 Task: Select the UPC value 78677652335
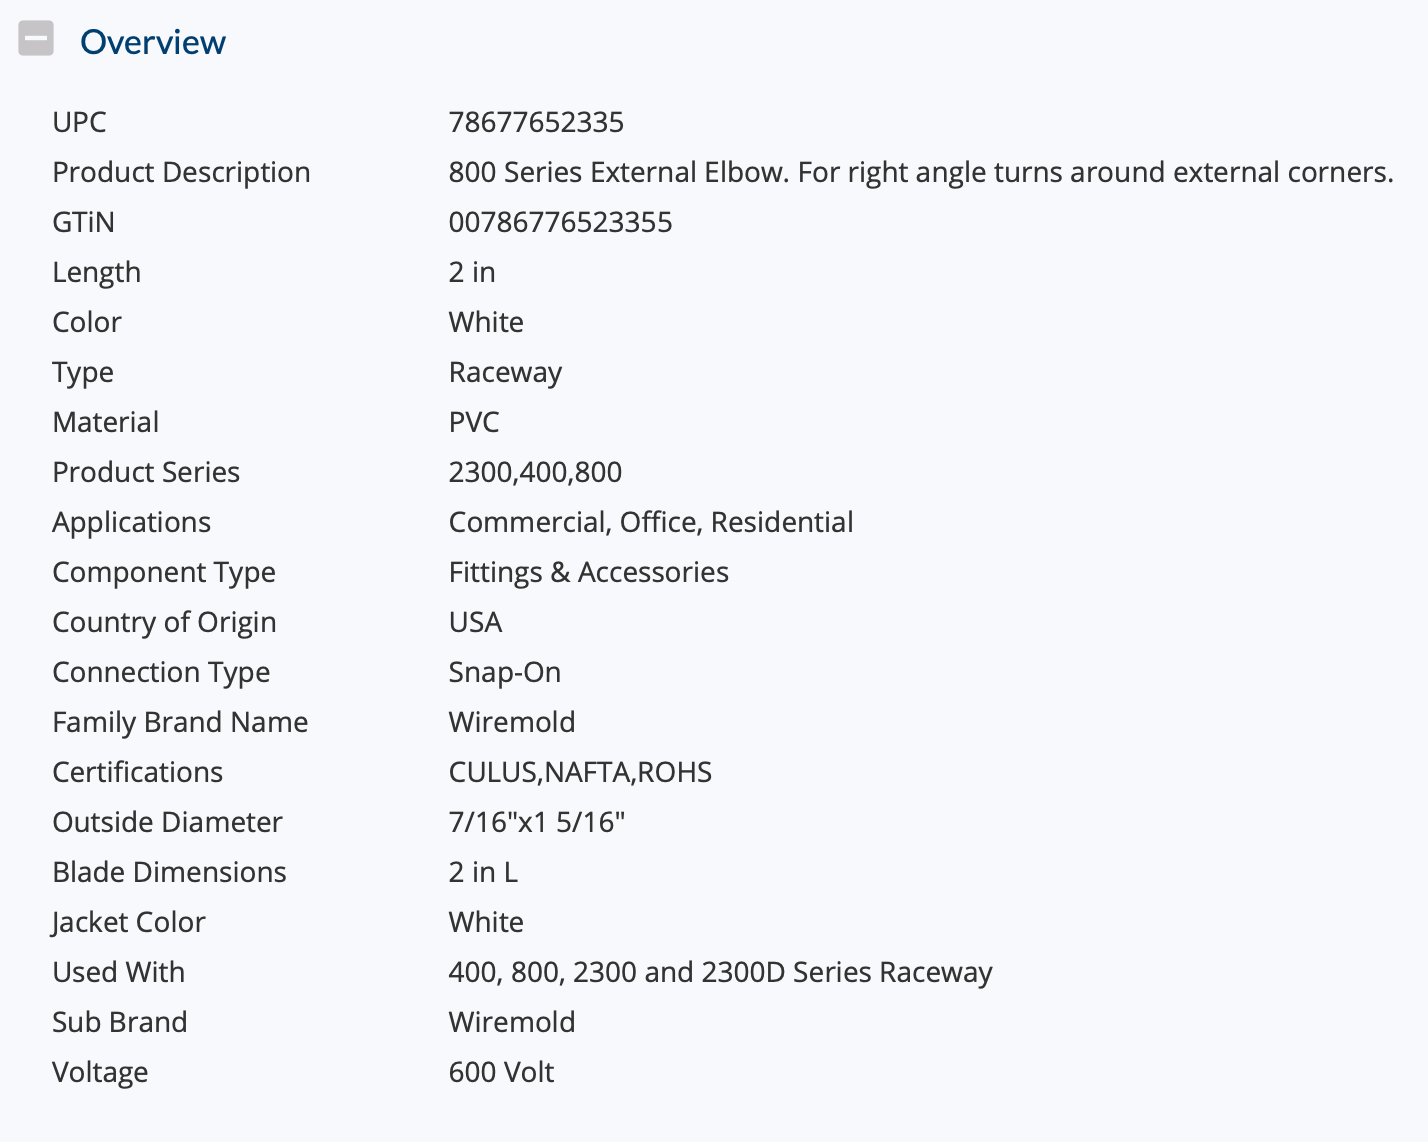coord(536,122)
